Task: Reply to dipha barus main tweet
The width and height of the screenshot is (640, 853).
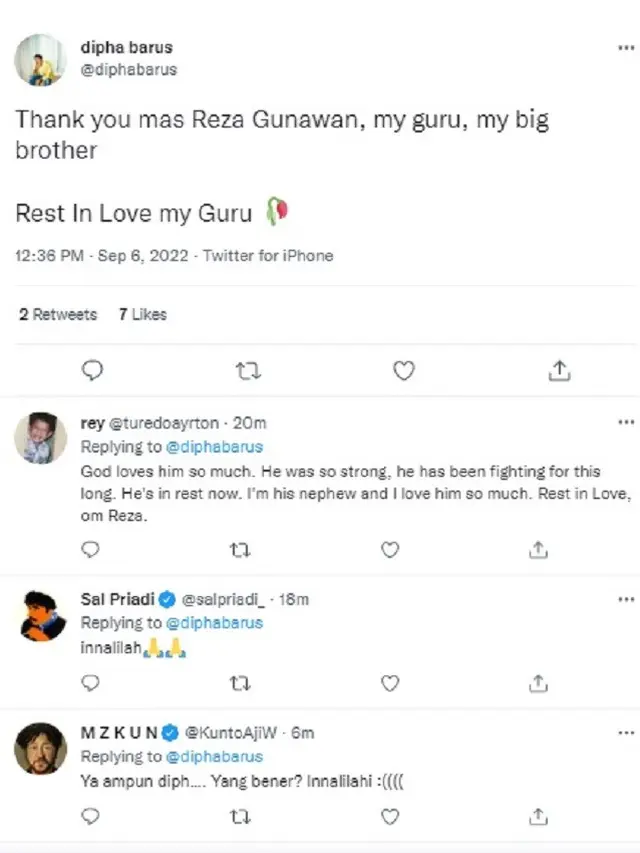Action: tap(92, 371)
